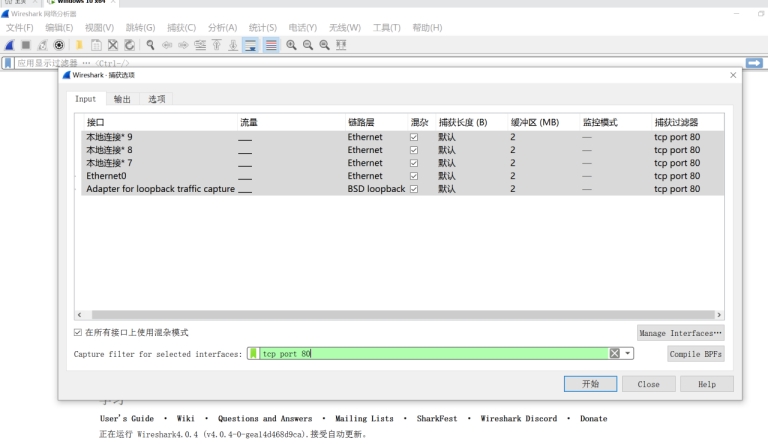Expand the capture filter history dropdown arrow

[629, 353]
